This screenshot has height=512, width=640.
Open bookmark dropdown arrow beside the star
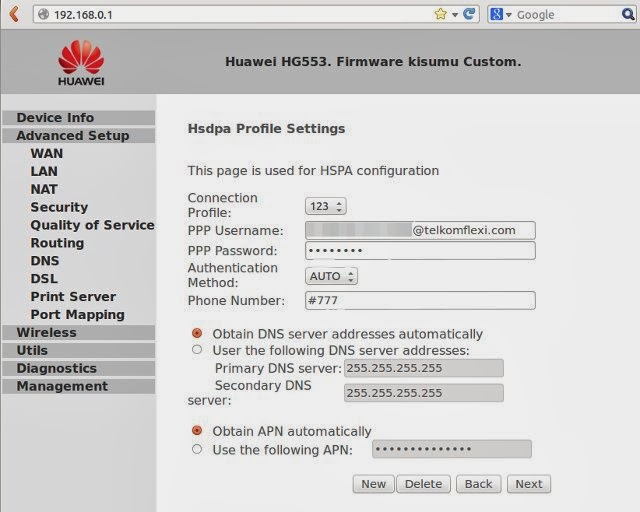[455, 15]
